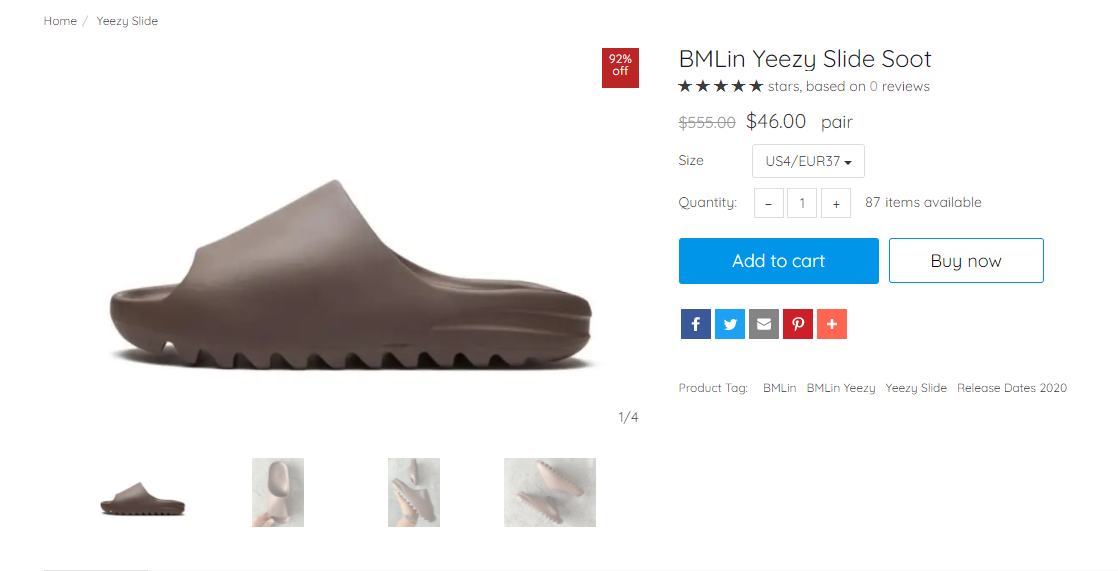
Task: Pin product on Pinterest
Action: pyautogui.click(x=798, y=324)
